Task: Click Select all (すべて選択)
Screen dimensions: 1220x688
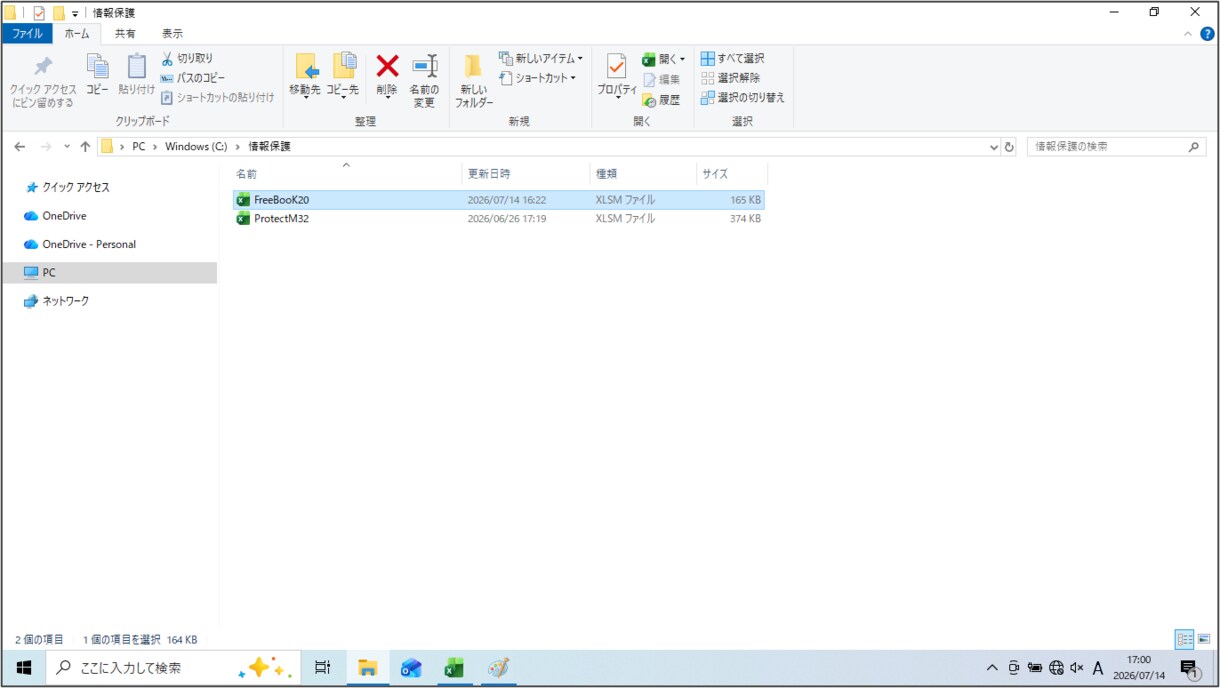Action: [732, 58]
